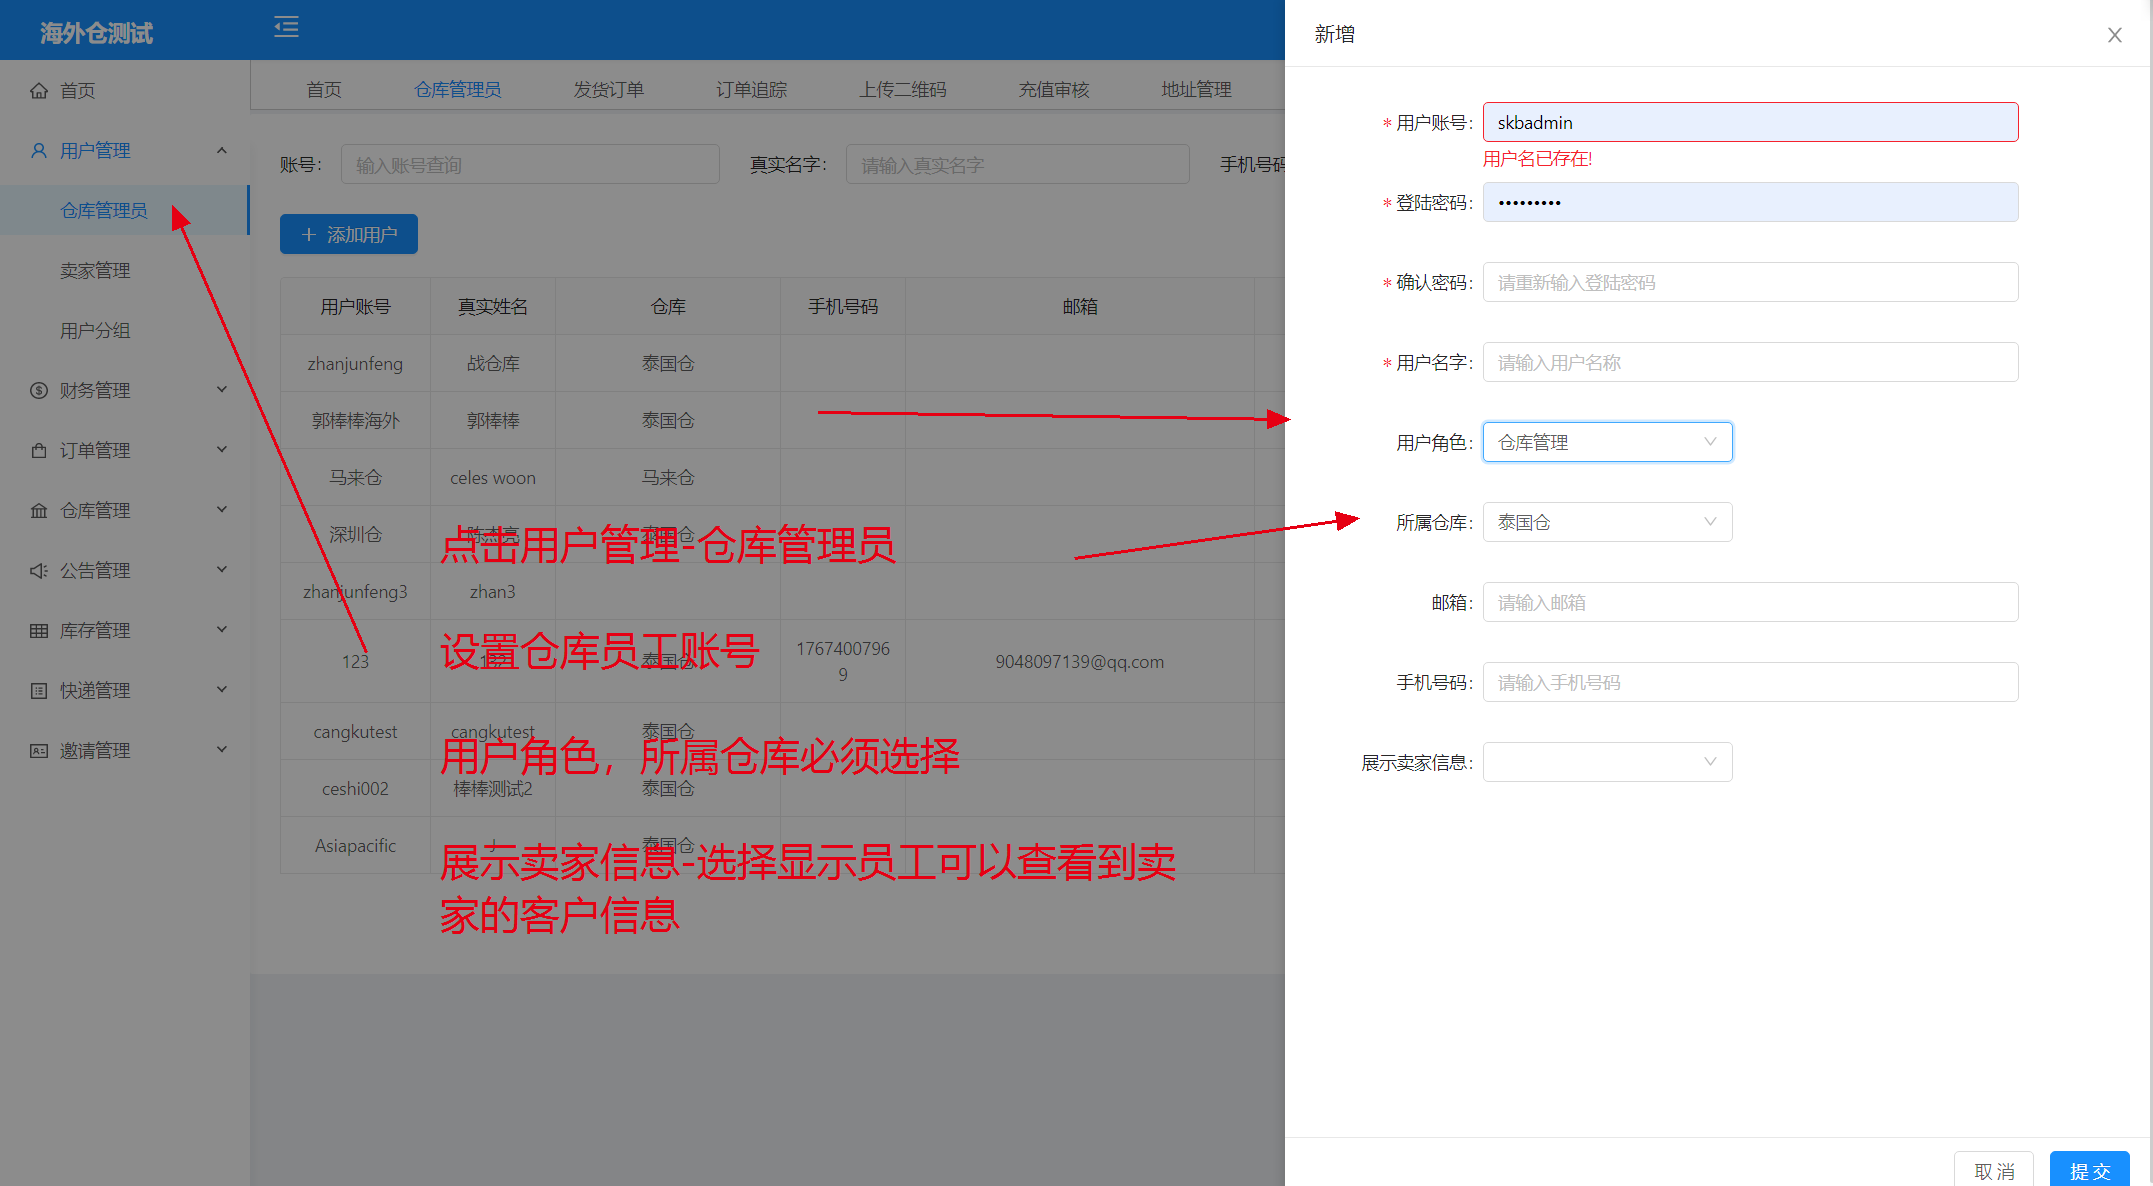
Task: Select the Asiapacific account cell
Action: pyautogui.click(x=355, y=845)
